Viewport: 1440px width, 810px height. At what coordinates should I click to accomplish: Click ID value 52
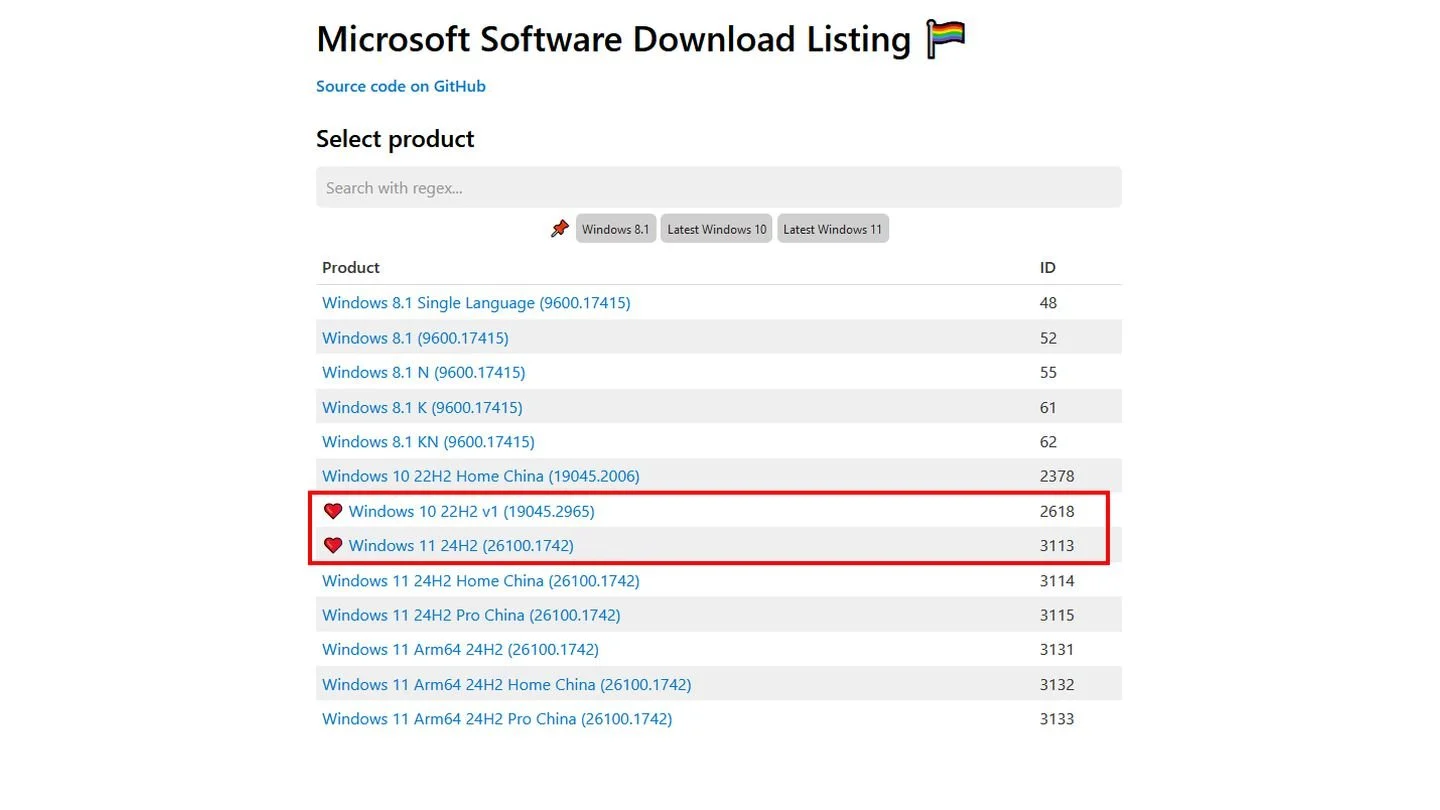pos(1048,338)
